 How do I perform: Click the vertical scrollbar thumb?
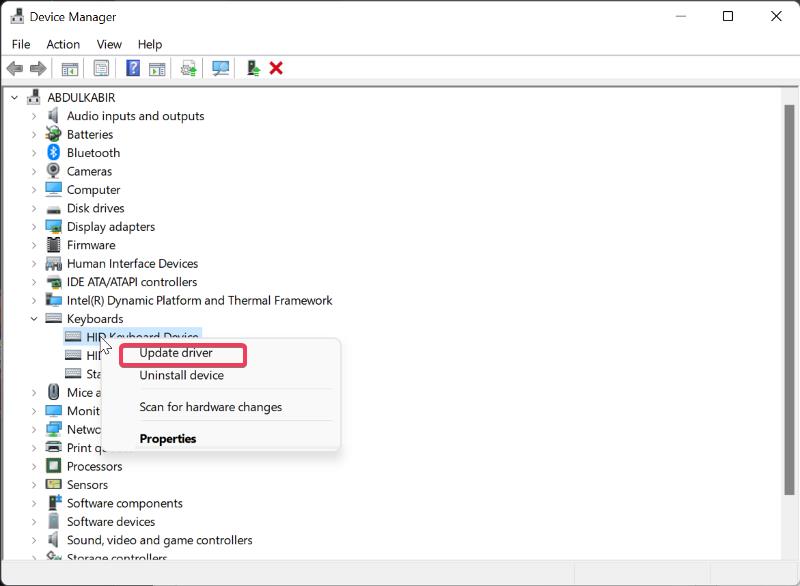point(789,300)
